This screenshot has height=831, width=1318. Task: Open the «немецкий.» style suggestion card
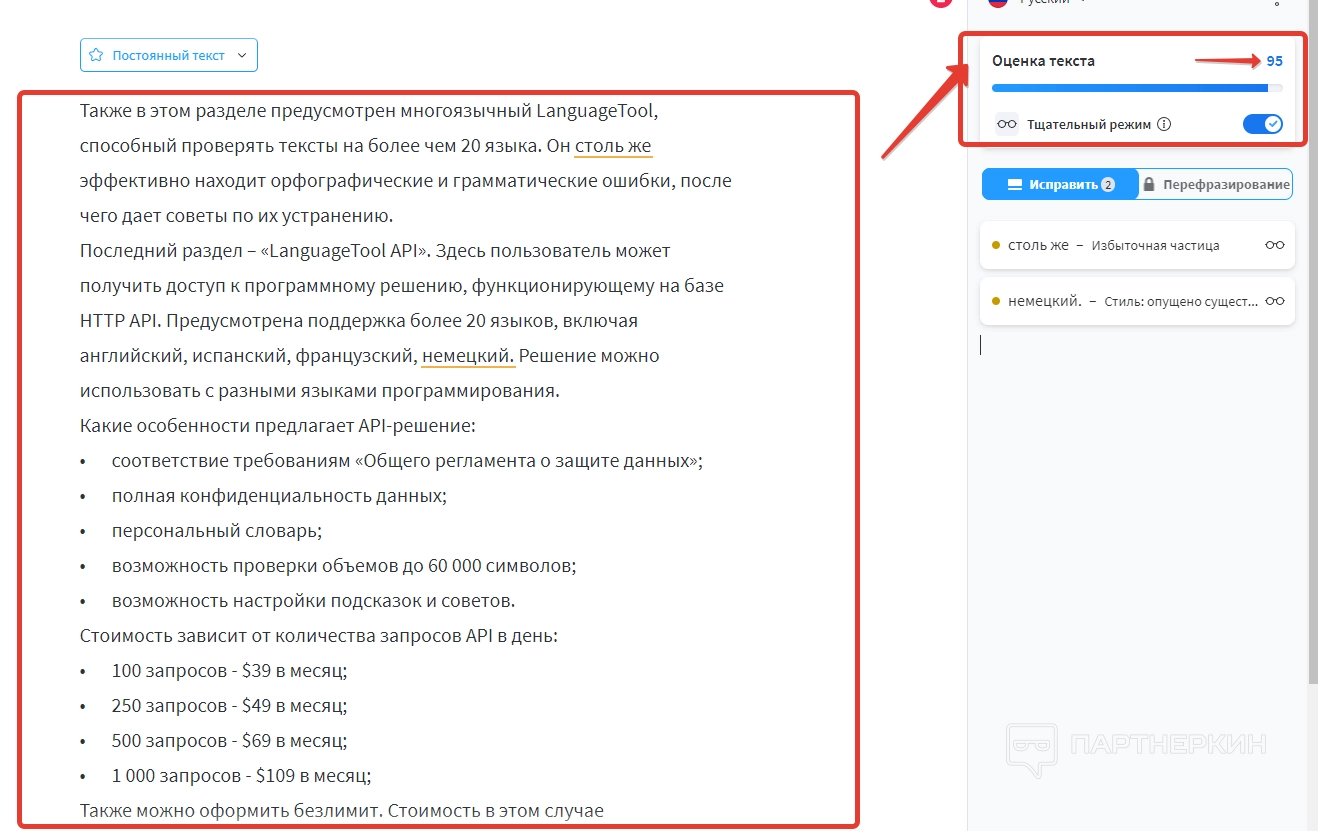pyautogui.click(x=1120, y=301)
